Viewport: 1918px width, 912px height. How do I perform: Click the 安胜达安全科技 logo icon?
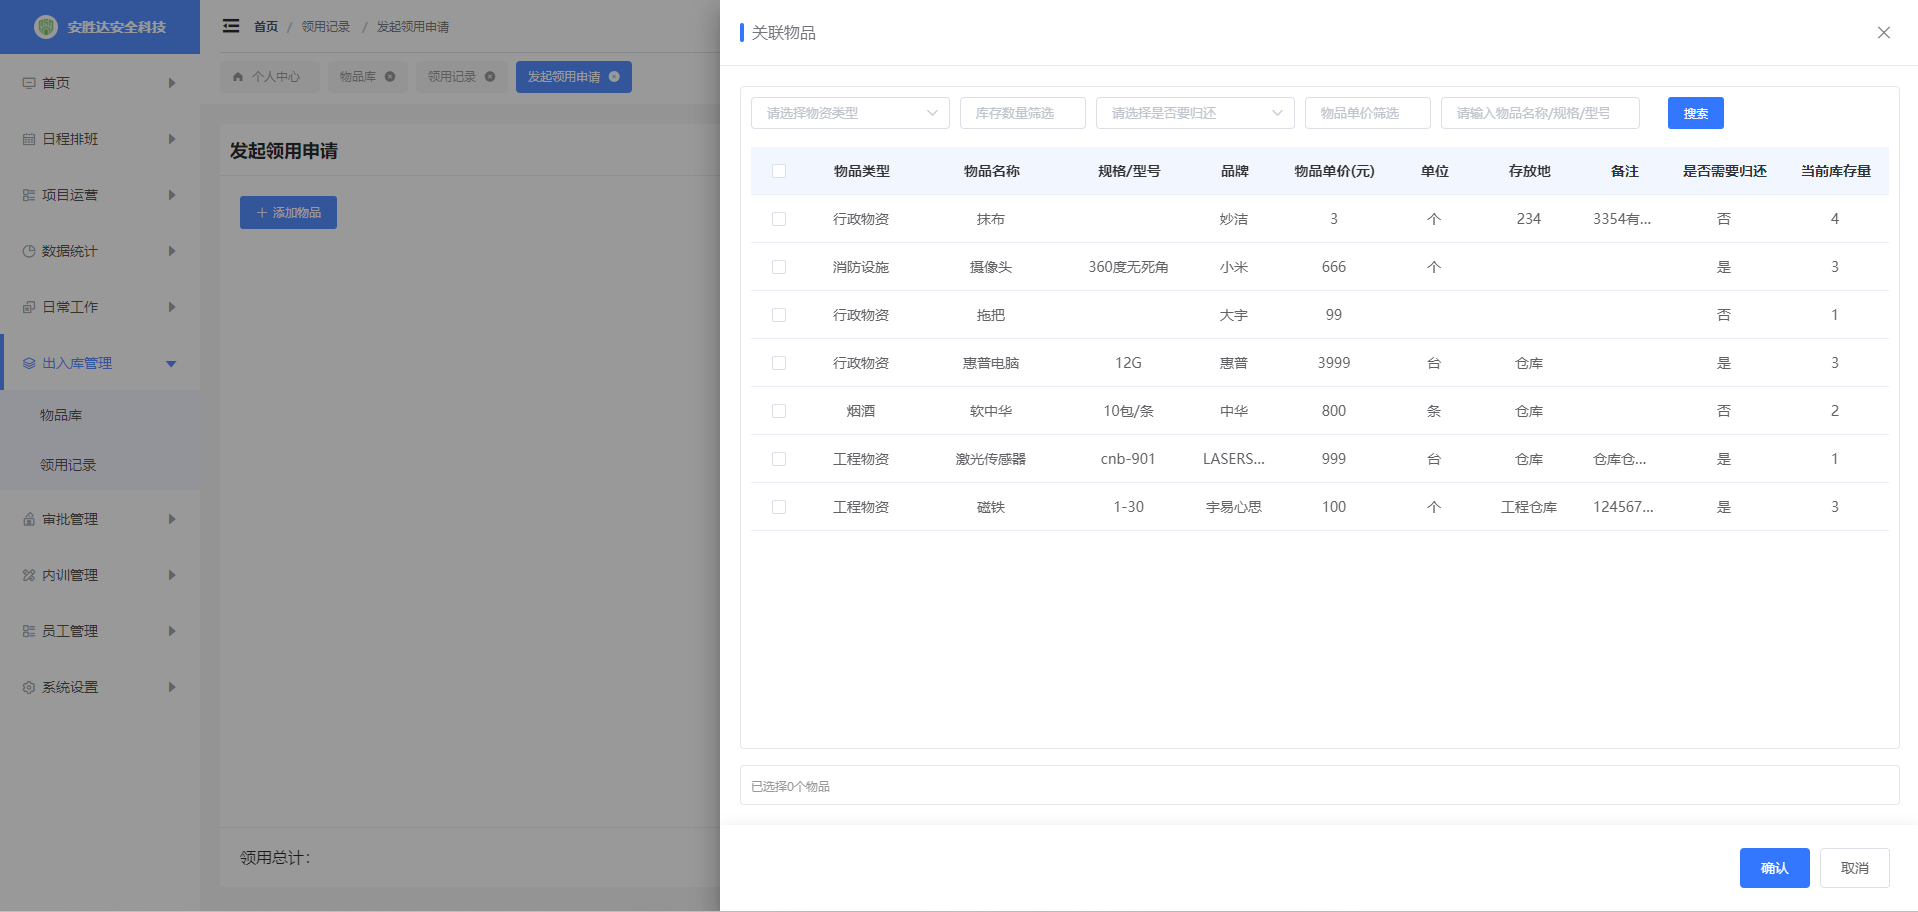46,27
